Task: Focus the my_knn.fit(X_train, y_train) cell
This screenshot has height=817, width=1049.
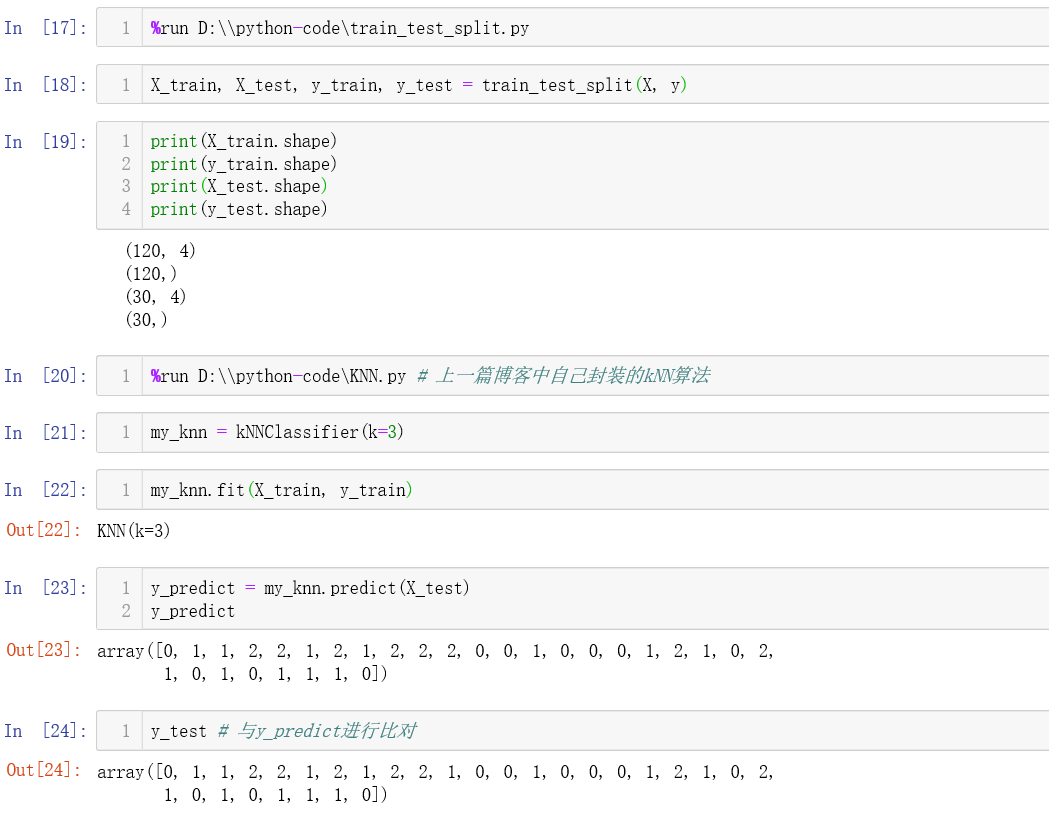Action: [x=282, y=489]
